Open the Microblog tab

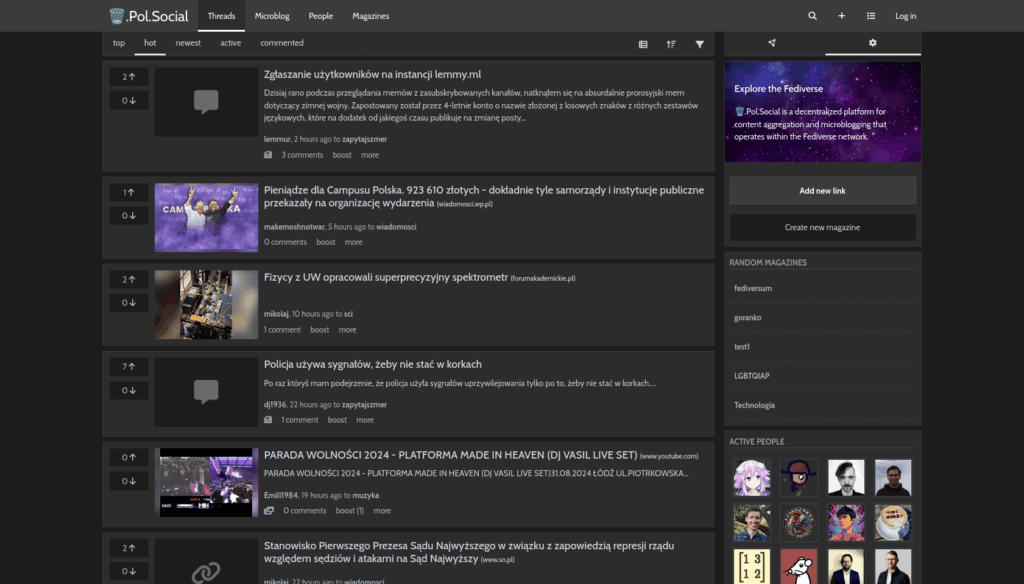(272, 16)
